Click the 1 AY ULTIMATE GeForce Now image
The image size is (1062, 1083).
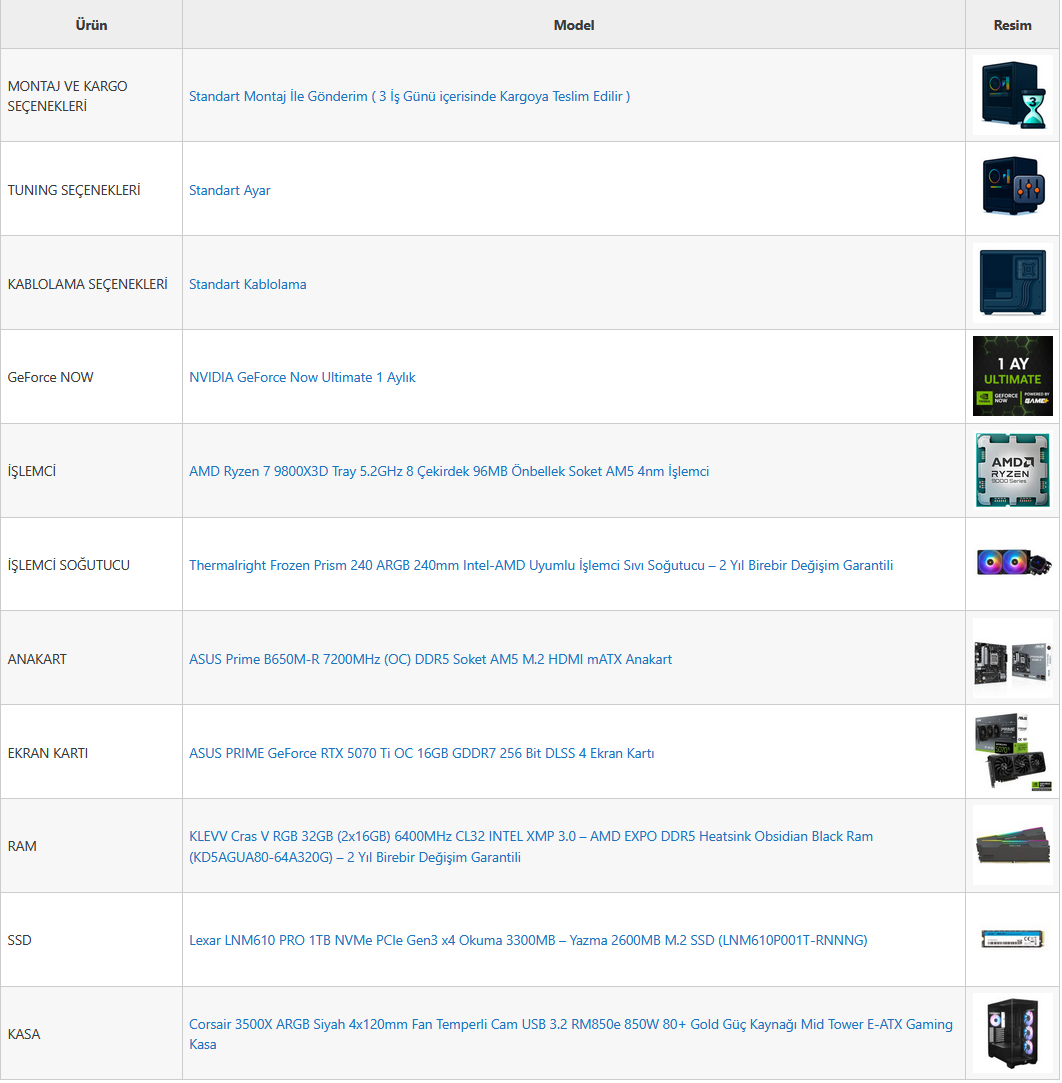(1012, 376)
